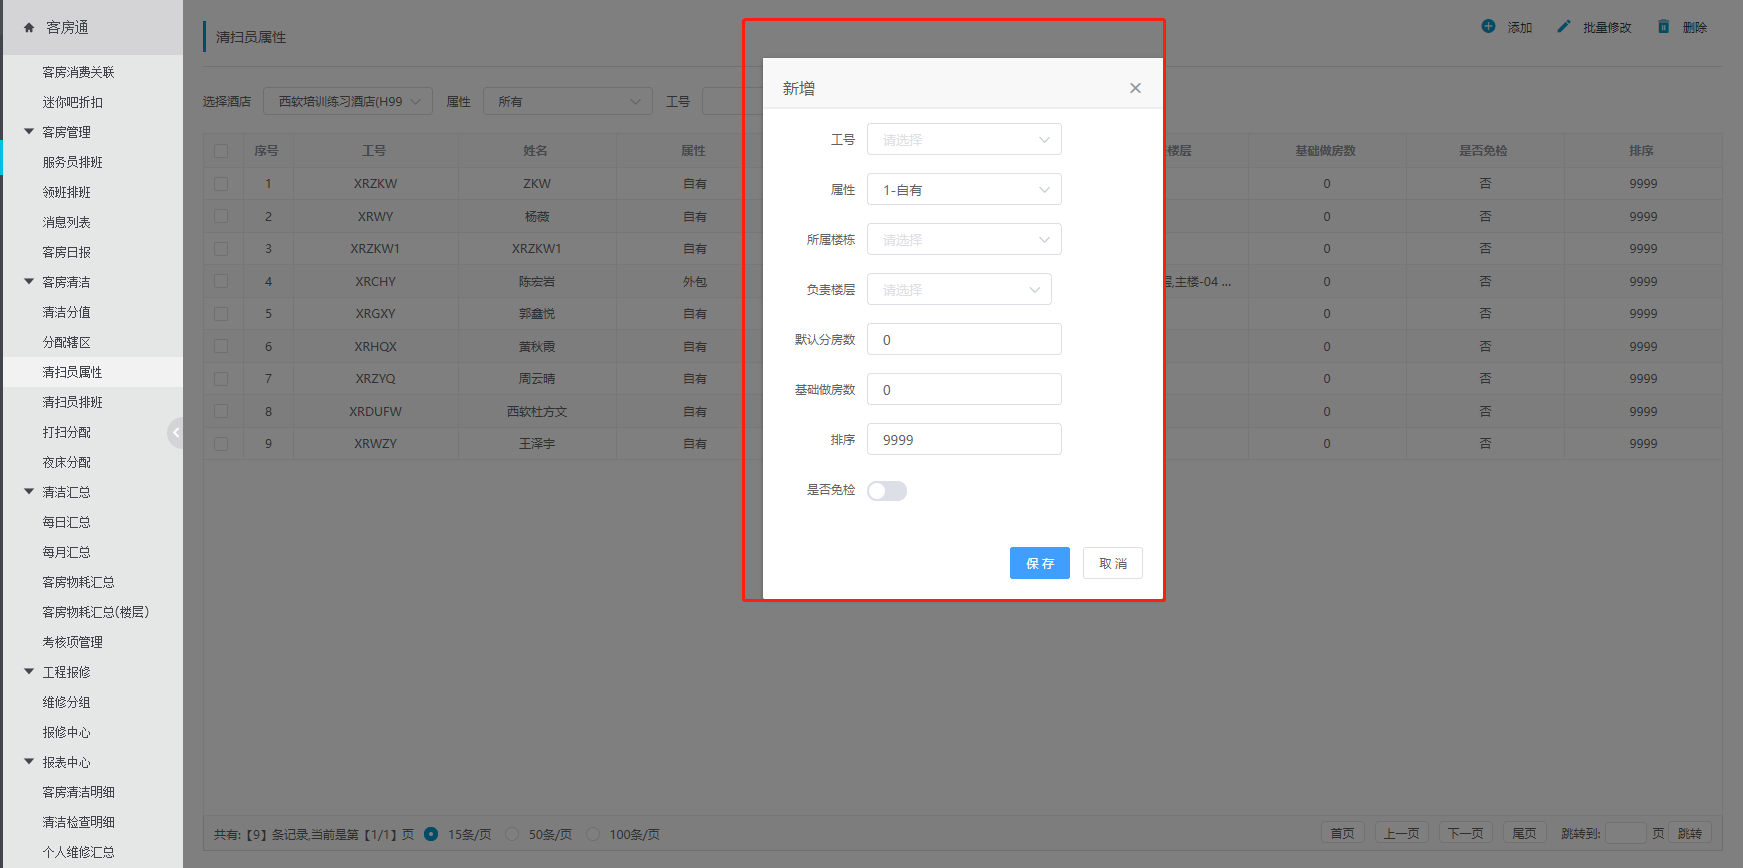The height and width of the screenshot is (868, 1743).
Task: Click the pencil icon for 批量修改
Action: click(1564, 26)
